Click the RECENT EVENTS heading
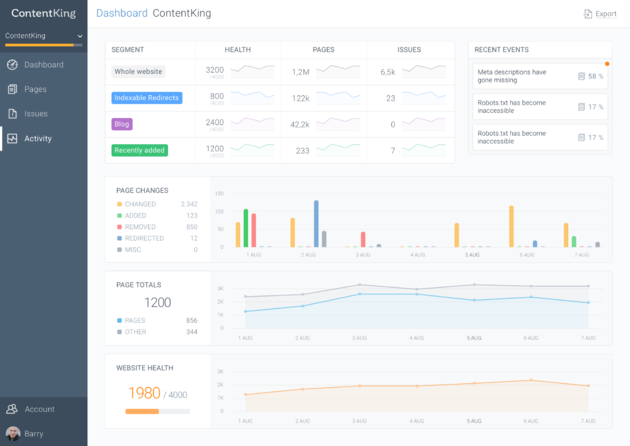The image size is (630, 446). tap(501, 50)
